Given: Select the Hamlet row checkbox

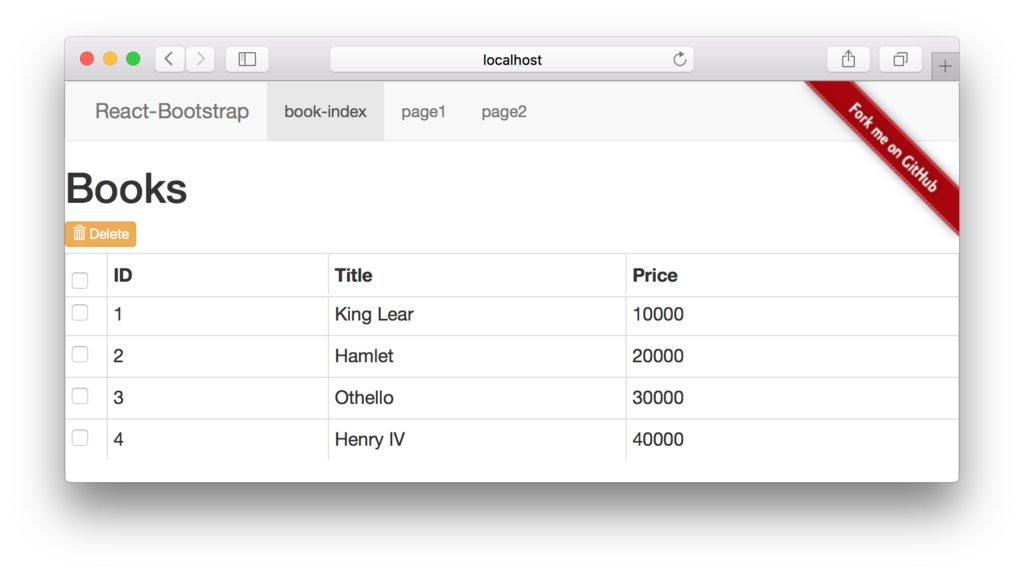Looking at the screenshot, I should click(80, 355).
